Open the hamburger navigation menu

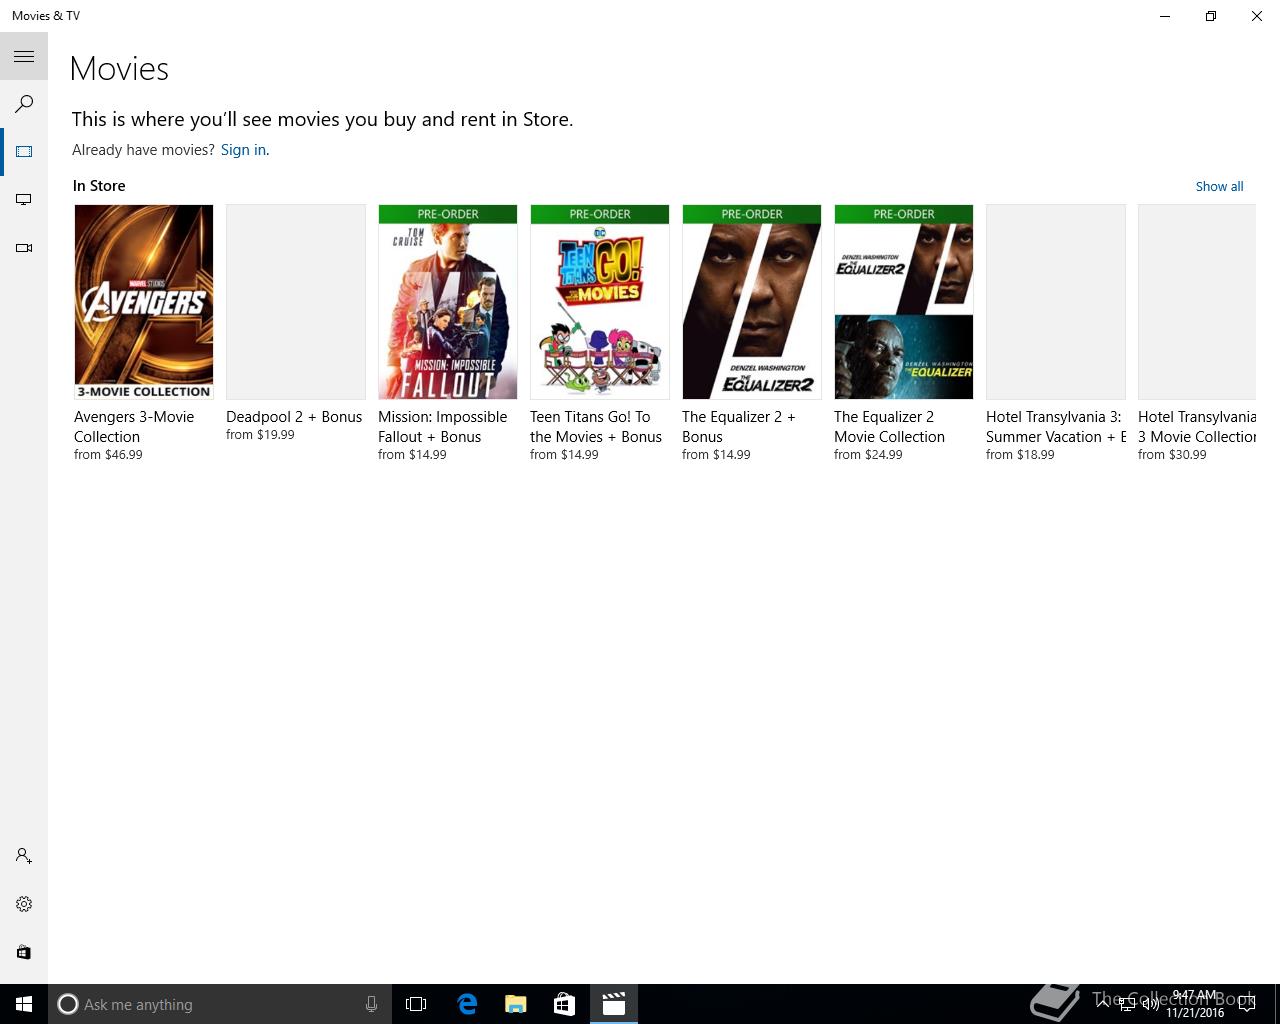[24, 57]
